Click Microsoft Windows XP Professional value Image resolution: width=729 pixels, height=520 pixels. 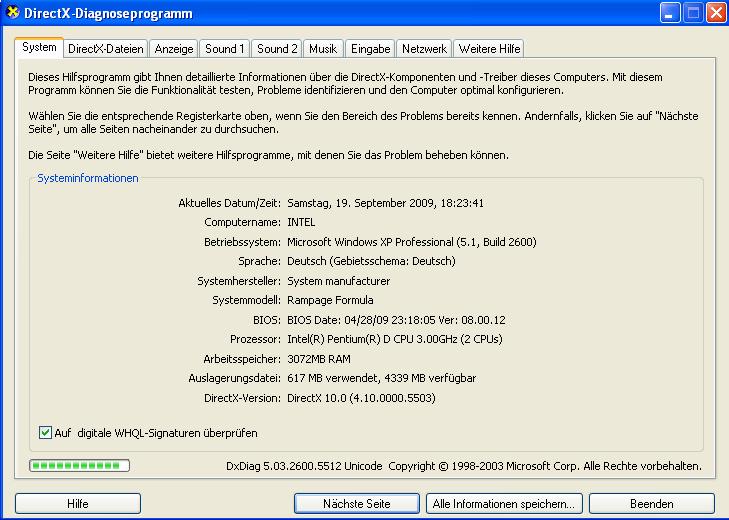coord(412,242)
